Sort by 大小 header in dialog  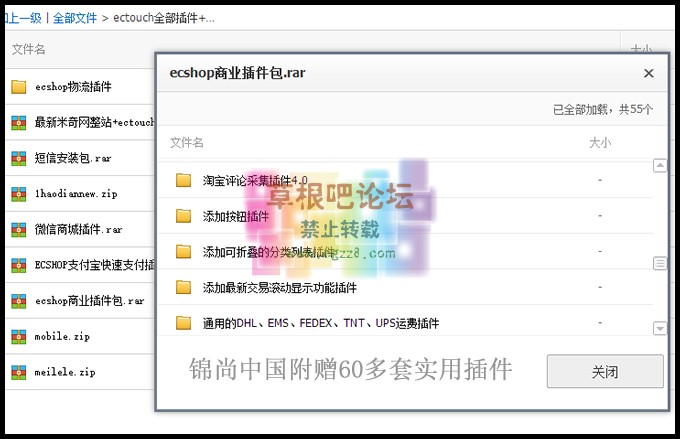click(600, 142)
